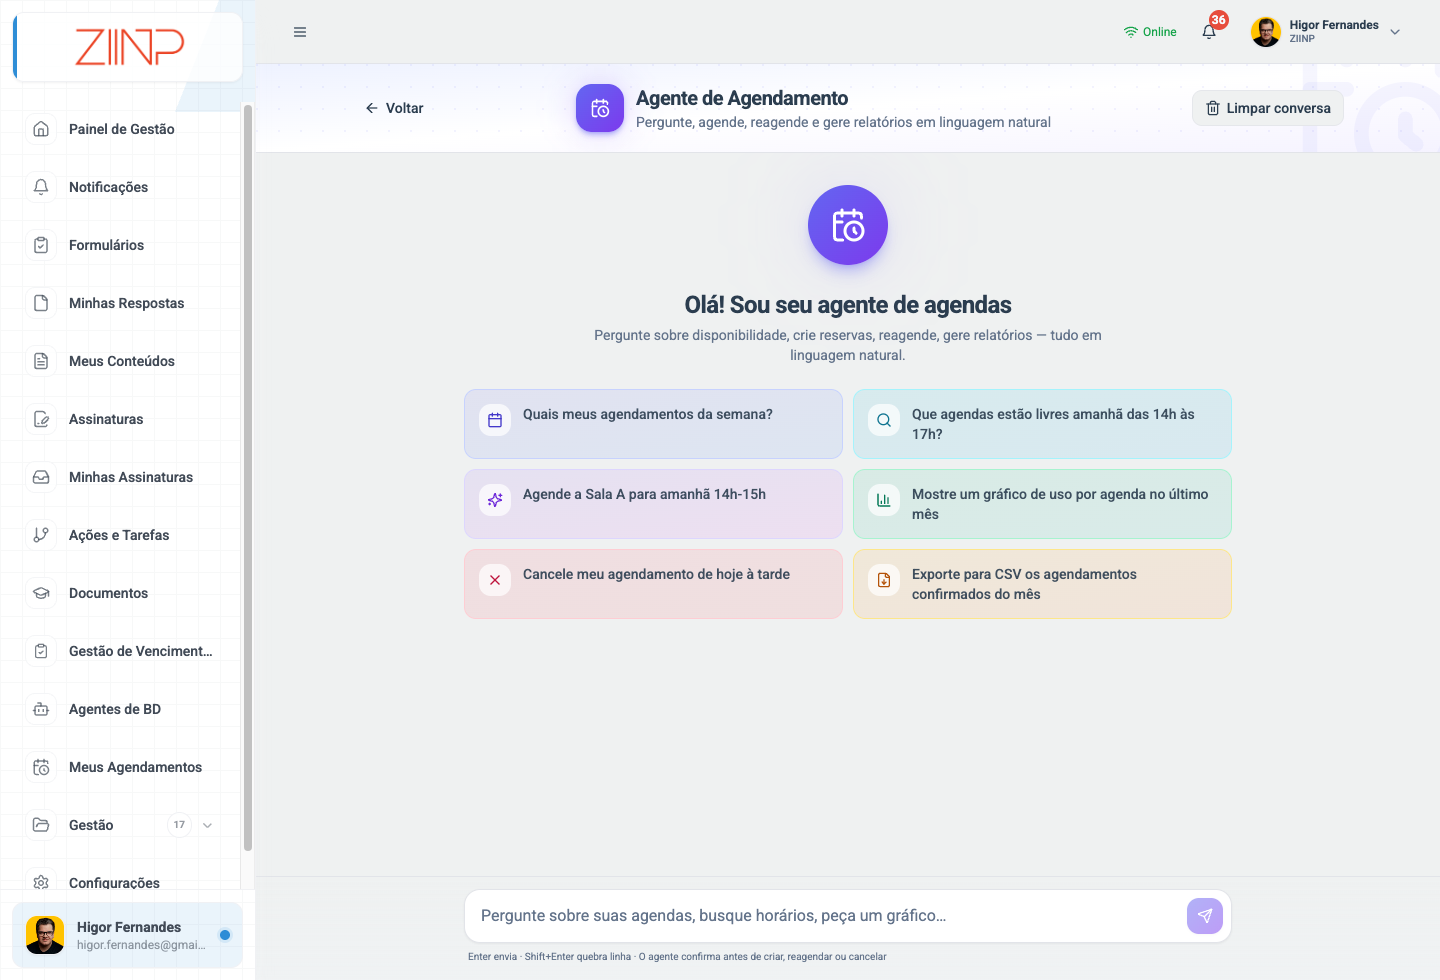The height and width of the screenshot is (980, 1440).
Task: Click the Formulários clipboard icon
Action: [41, 245]
